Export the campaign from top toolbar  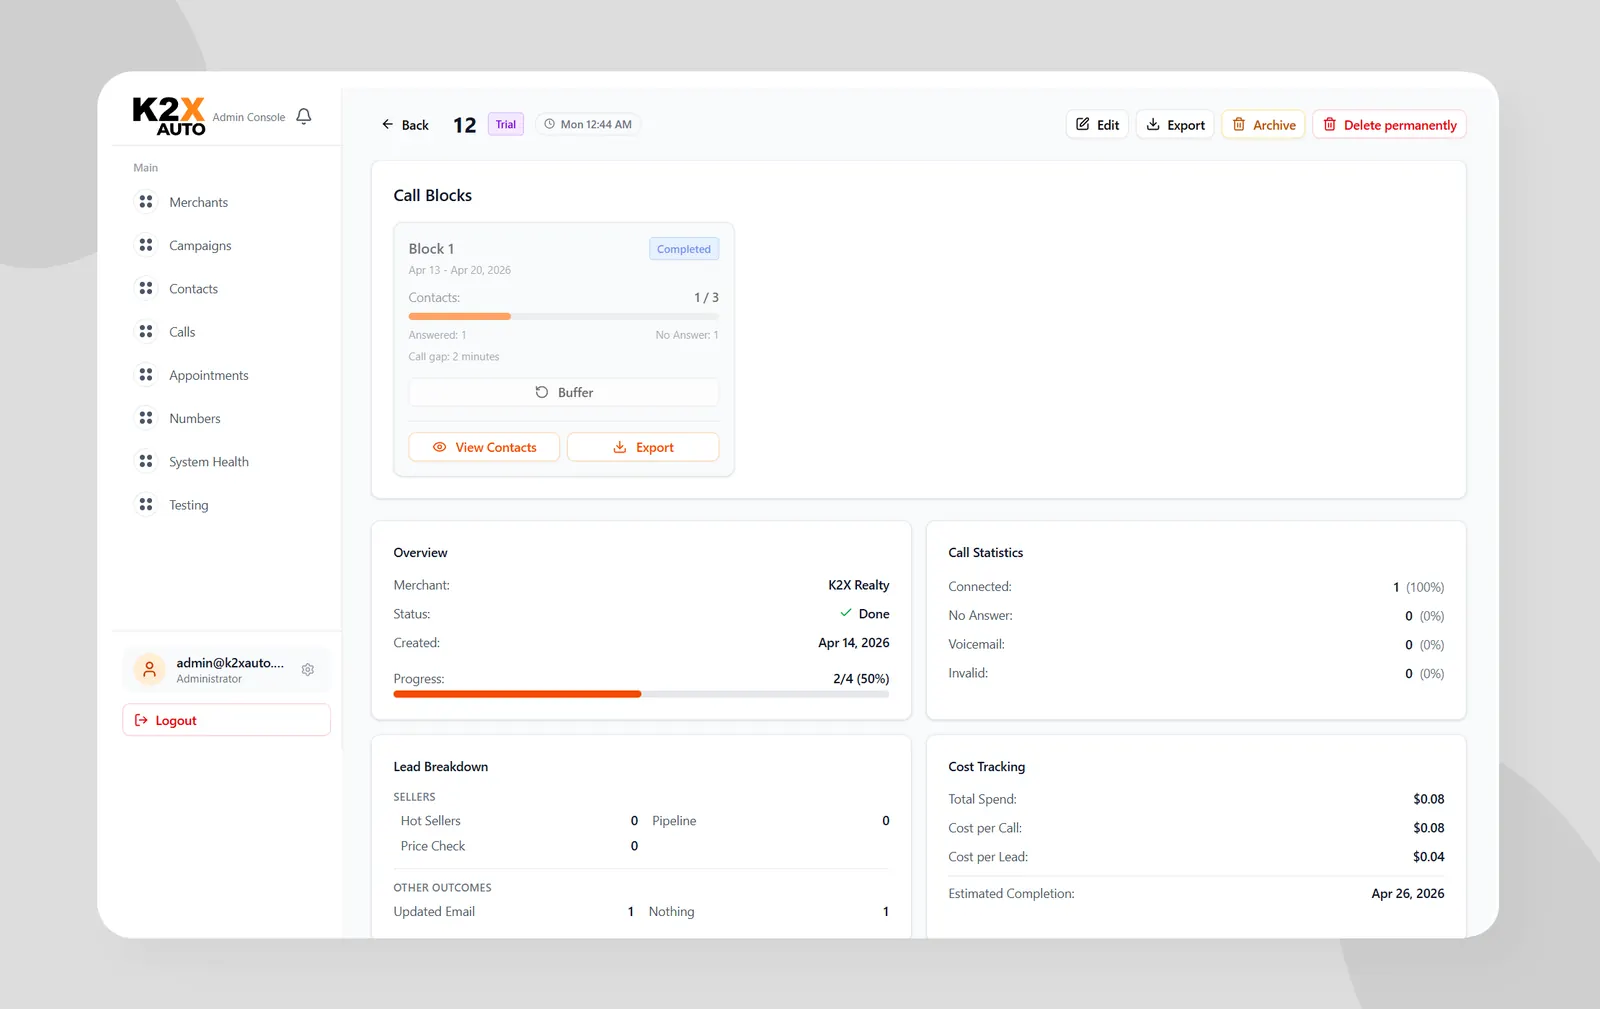(x=1175, y=125)
